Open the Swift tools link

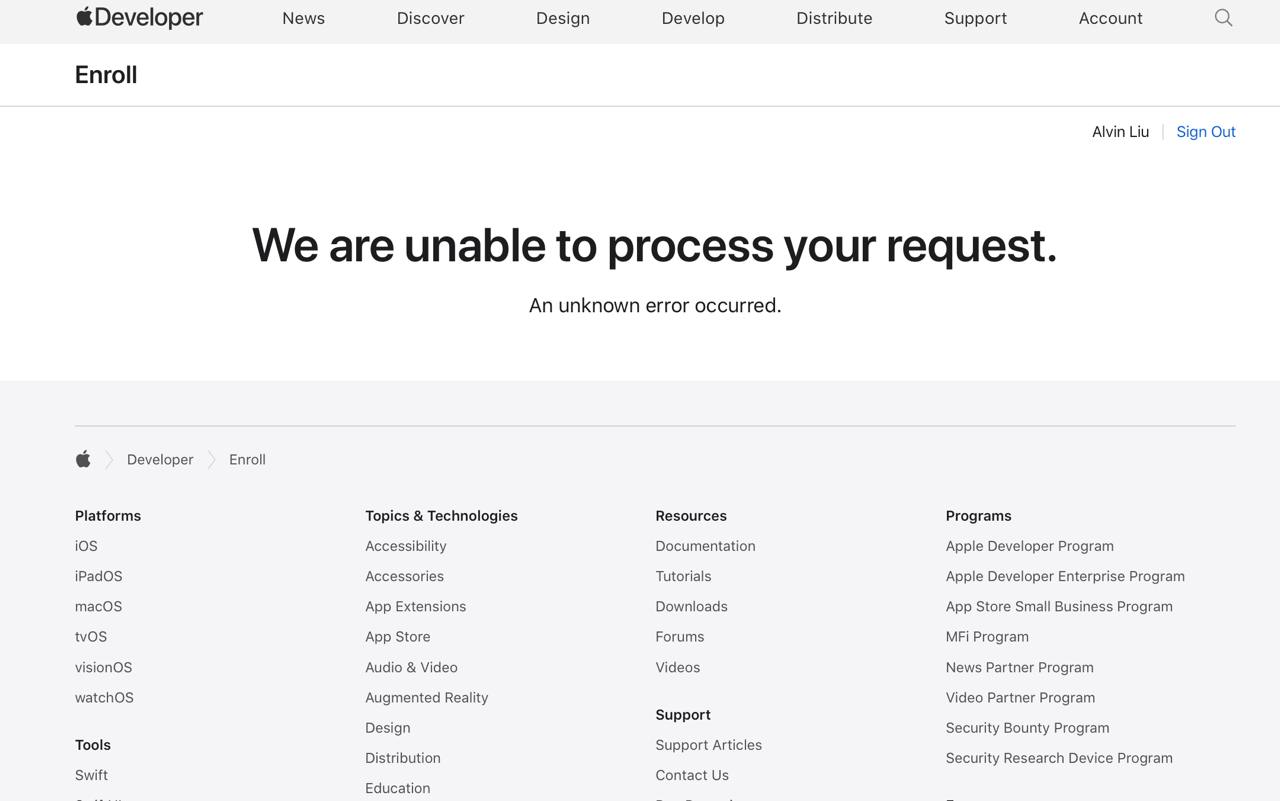tap(91, 775)
